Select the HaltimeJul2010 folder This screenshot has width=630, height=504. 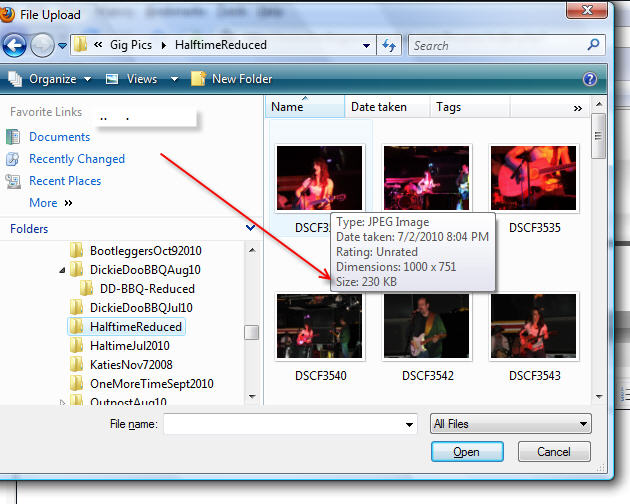pos(130,346)
